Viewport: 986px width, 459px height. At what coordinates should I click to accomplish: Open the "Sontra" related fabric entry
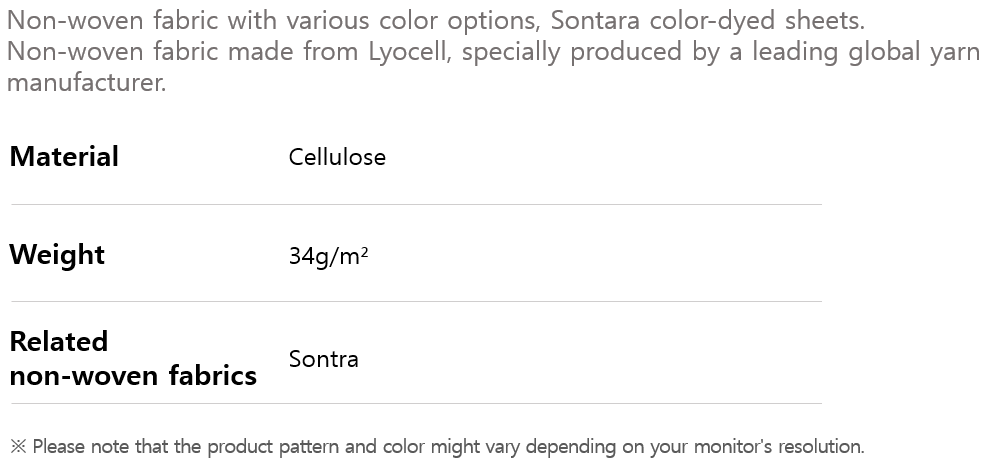point(323,359)
